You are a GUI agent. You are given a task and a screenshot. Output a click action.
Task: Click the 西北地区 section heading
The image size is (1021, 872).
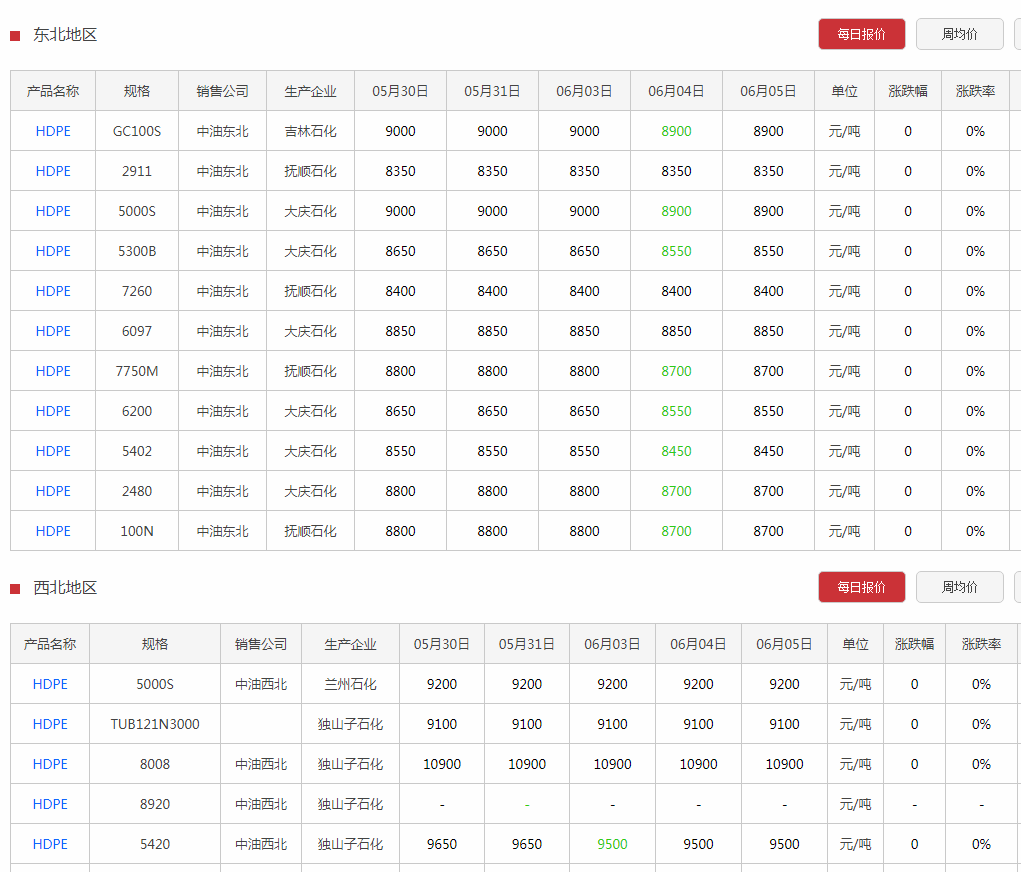tap(65, 587)
